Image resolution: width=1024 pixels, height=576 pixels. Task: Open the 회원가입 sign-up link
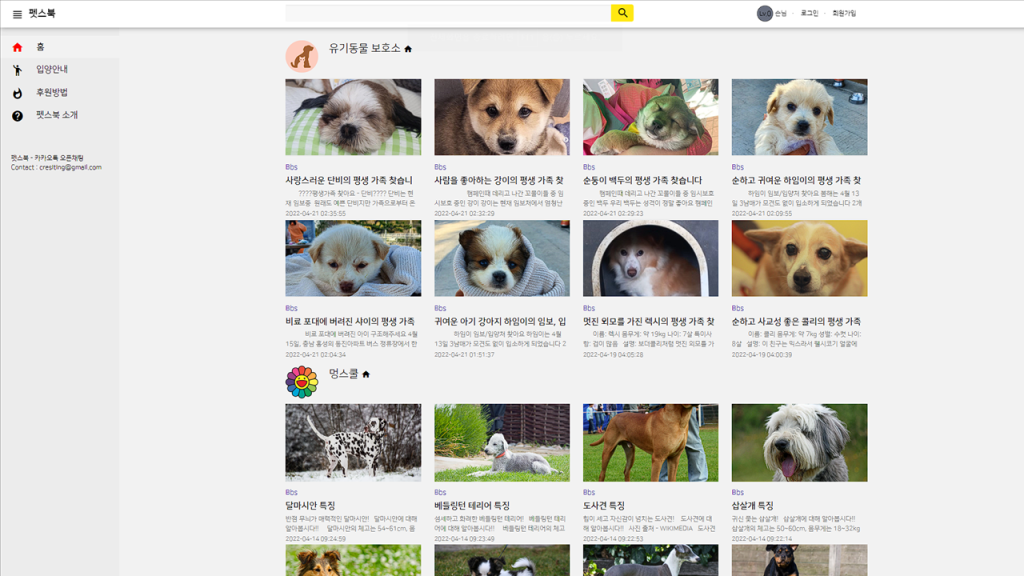pos(845,14)
